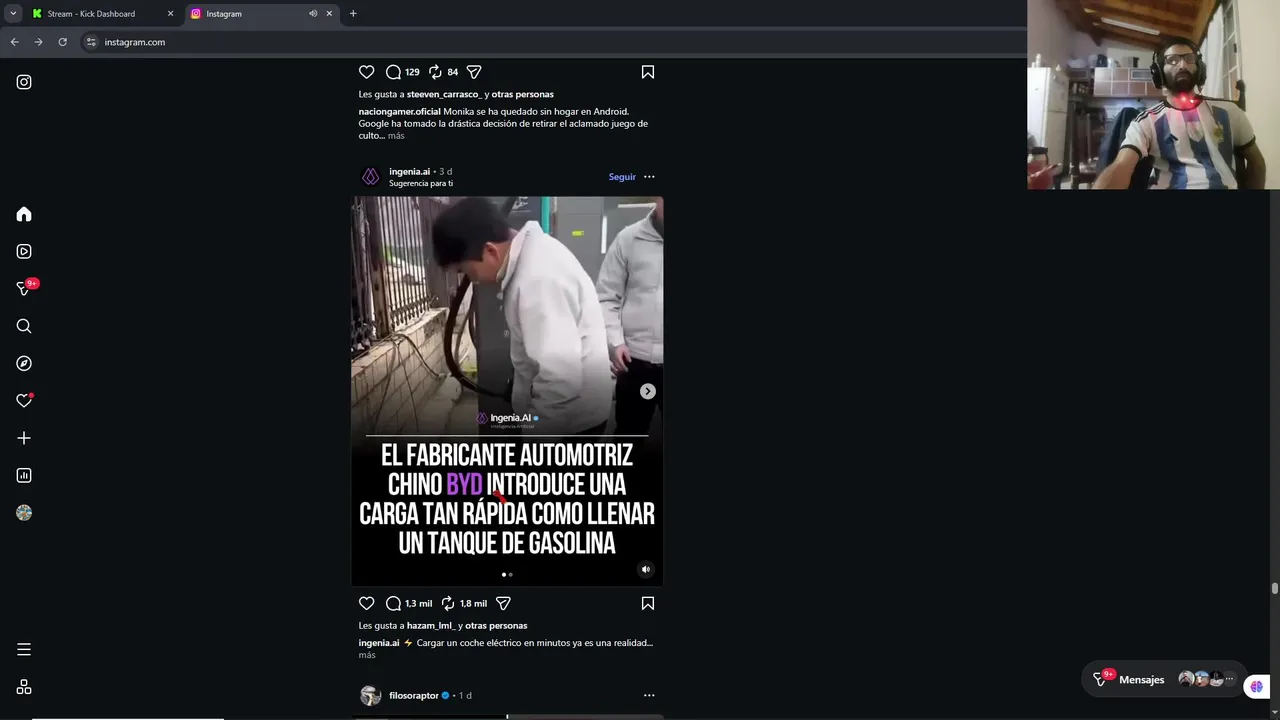
Task: Open dashboard chart icon in sidebar
Action: (x=24, y=476)
